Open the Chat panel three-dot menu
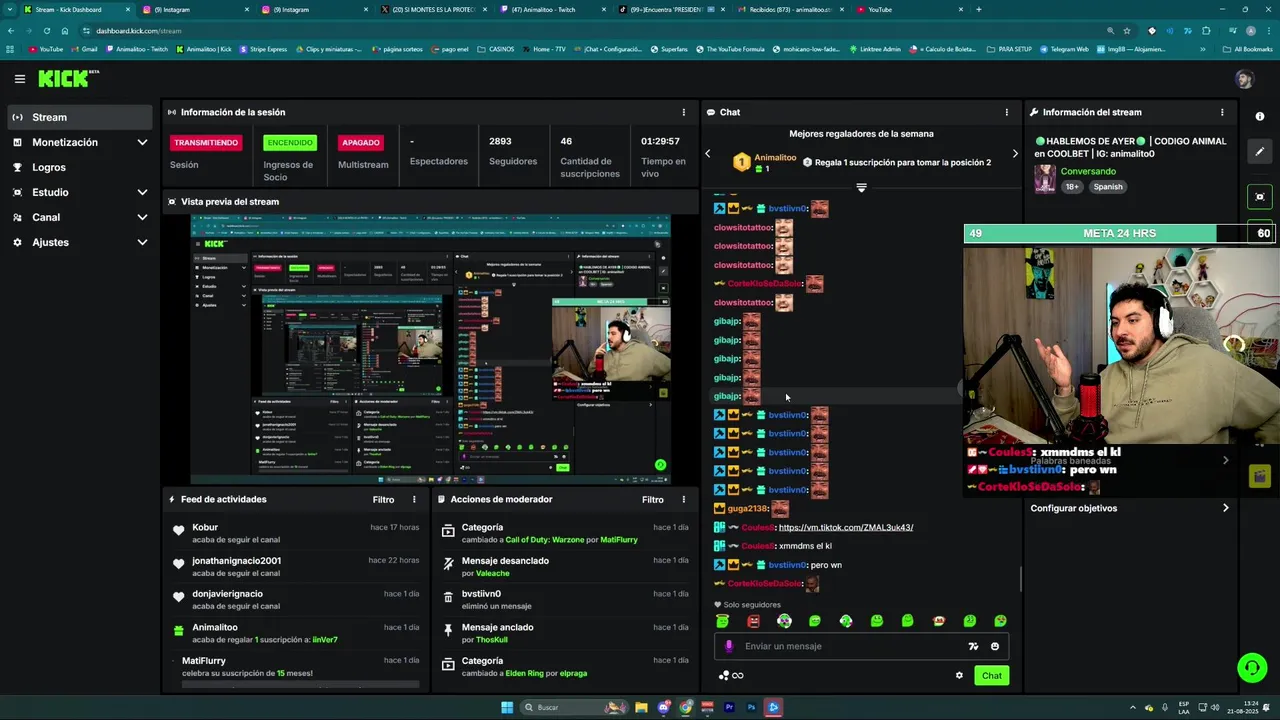Image resolution: width=1280 pixels, height=720 pixels. pyautogui.click(x=1007, y=112)
